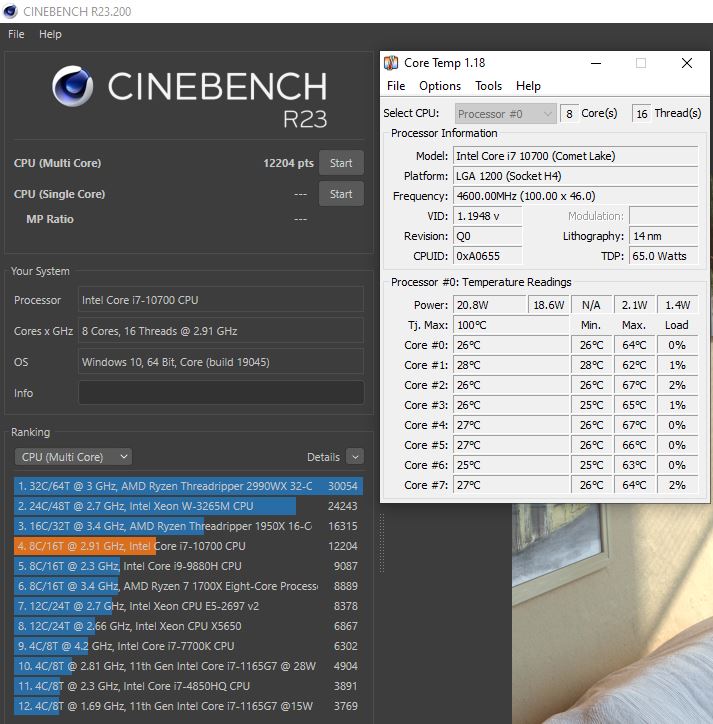Select ranking row 6 Ryzen 7 1700X
Viewport: 713px width, 724px height.
pyautogui.click(x=188, y=586)
